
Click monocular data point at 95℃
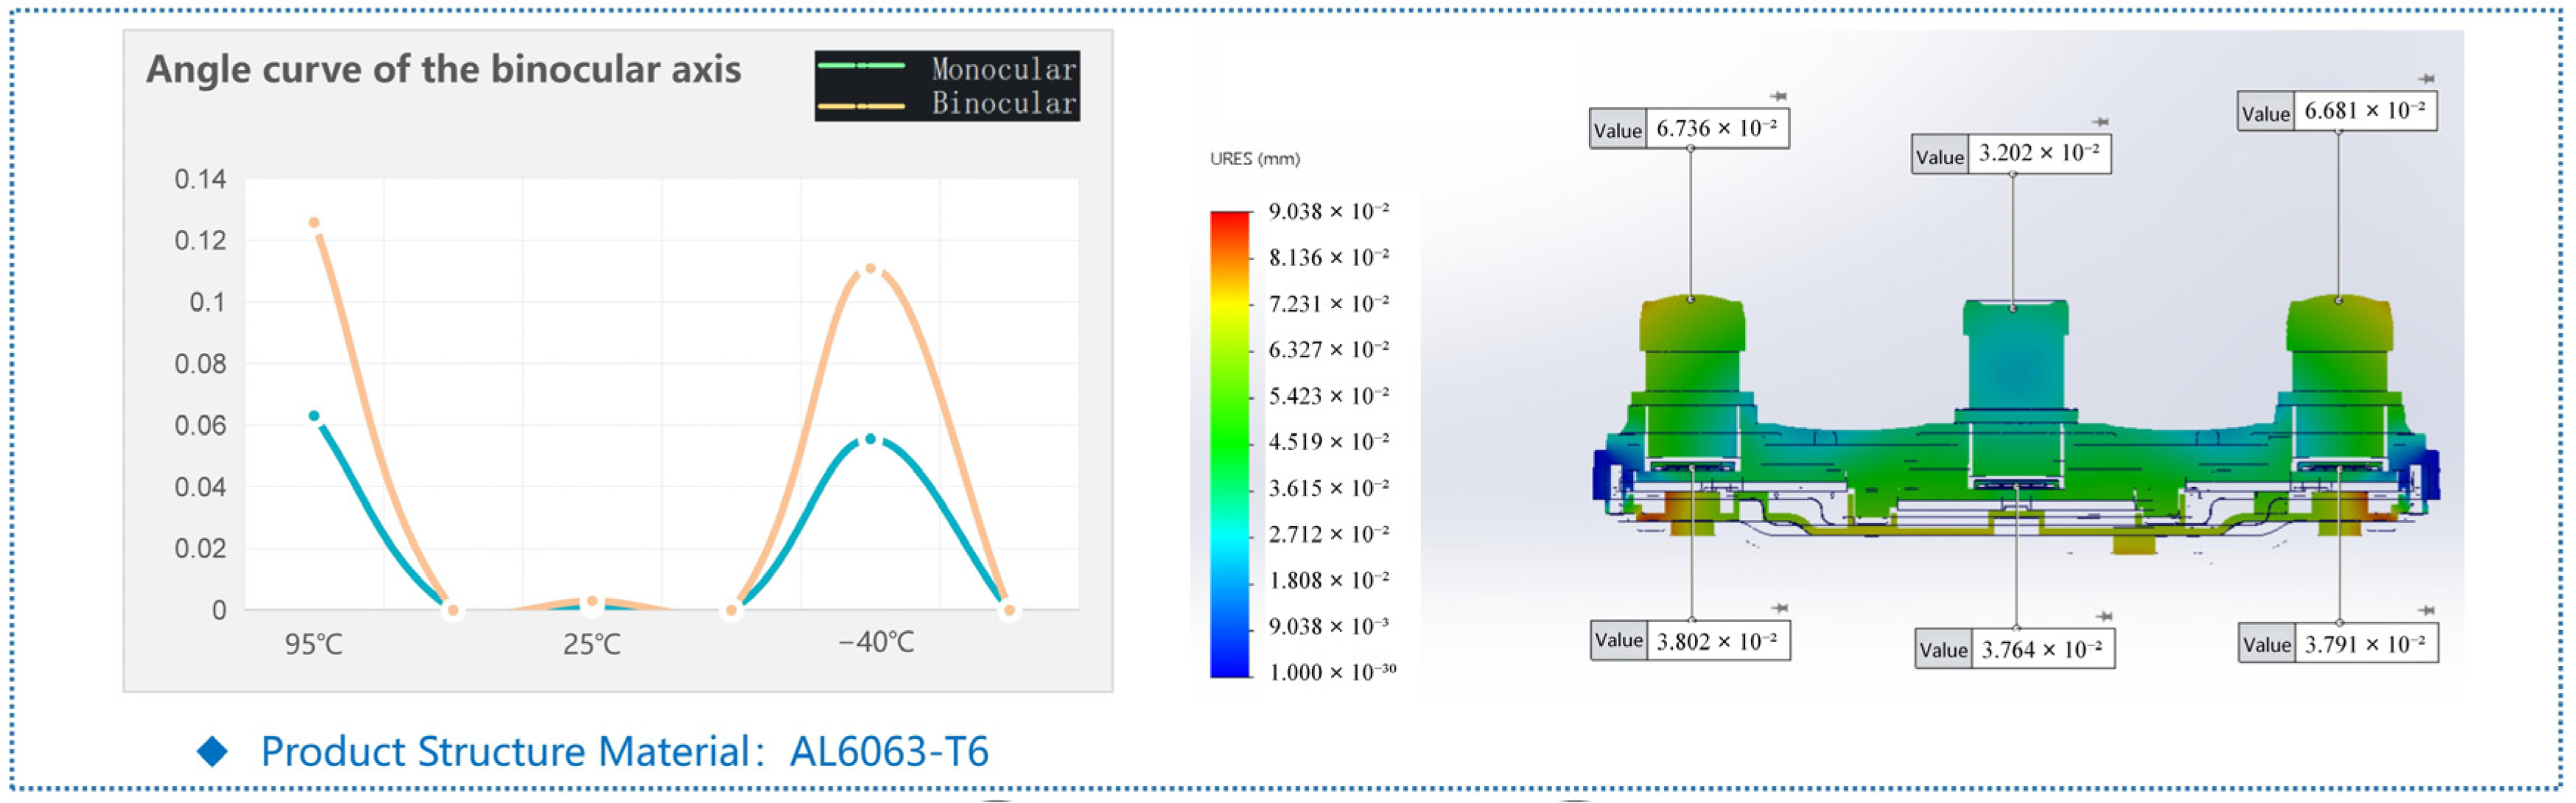tap(314, 416)
